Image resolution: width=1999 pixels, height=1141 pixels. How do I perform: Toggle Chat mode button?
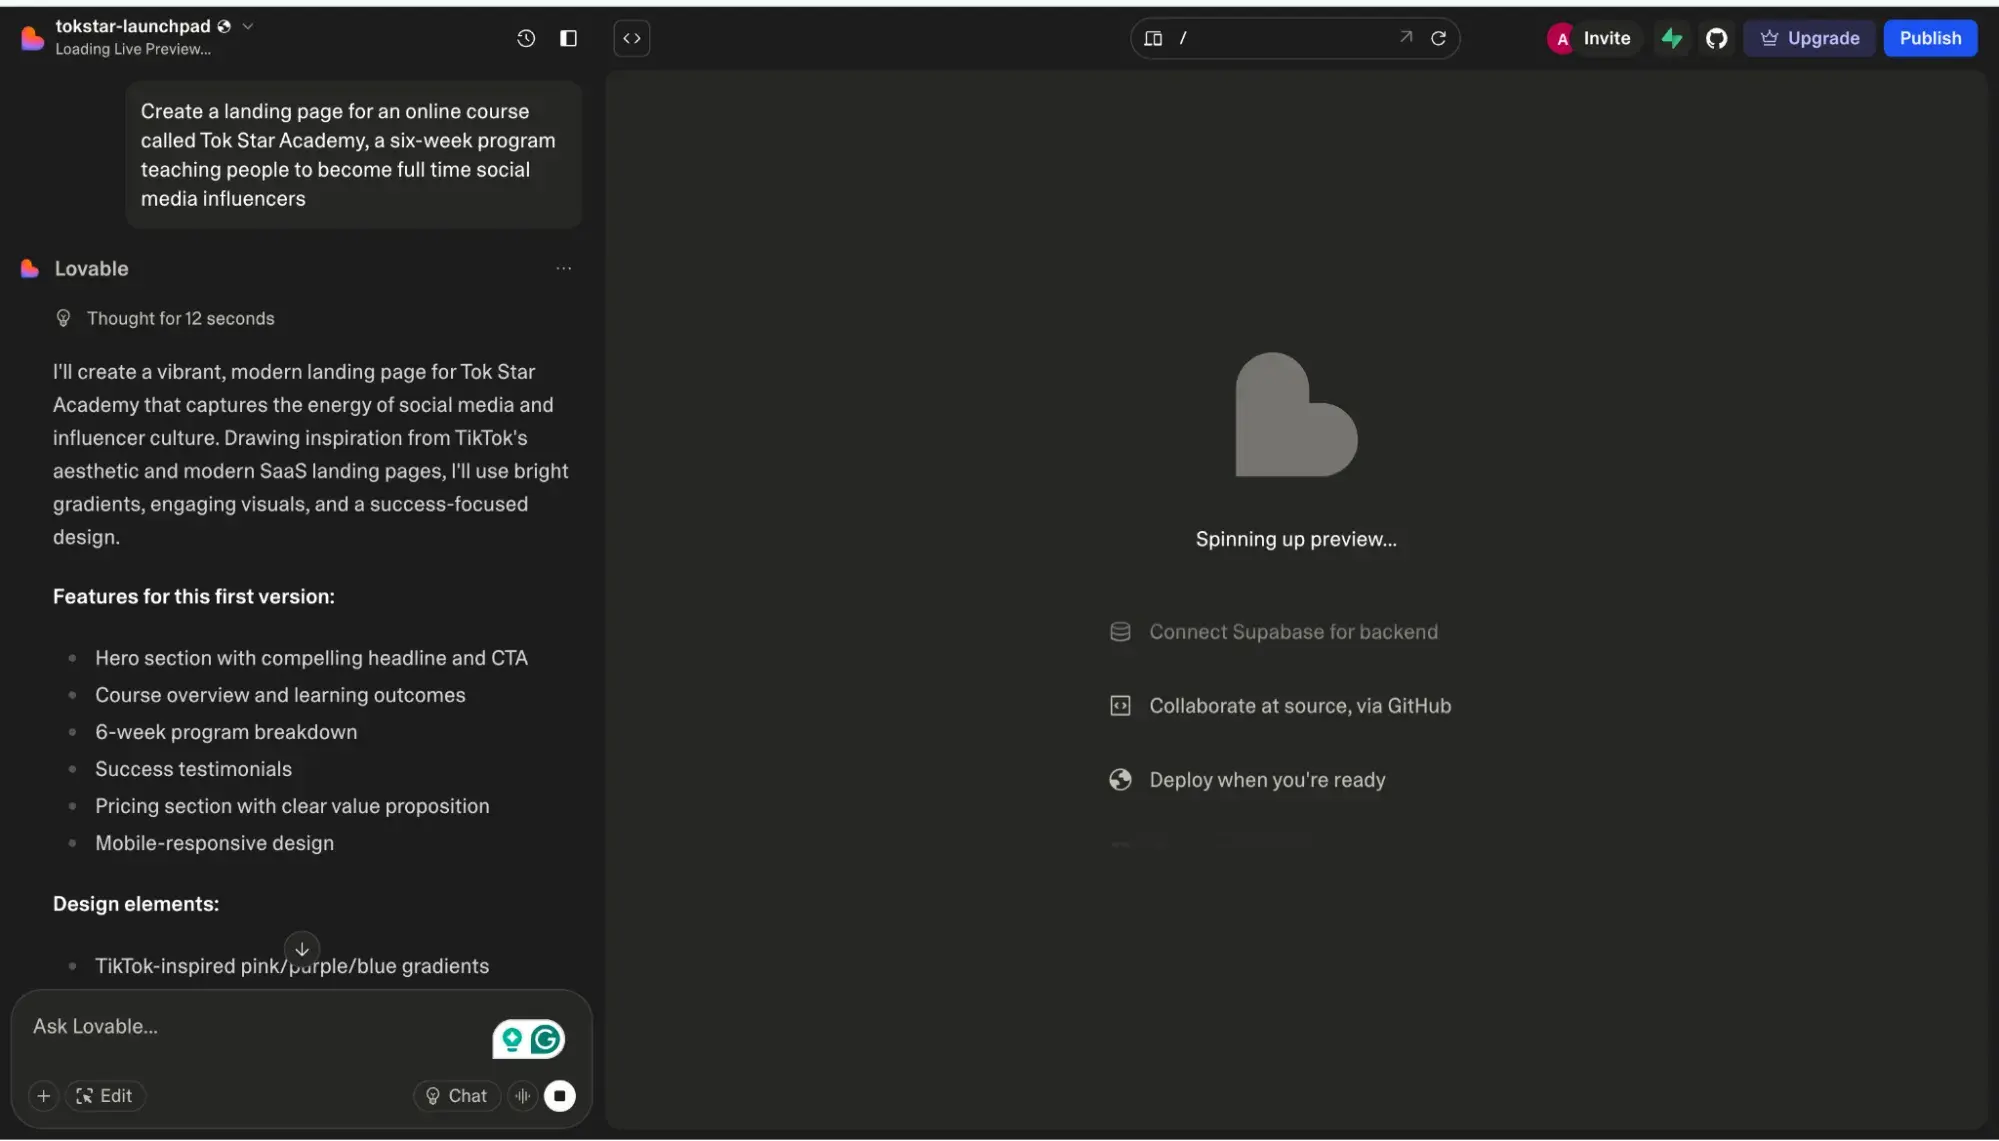click(x=456, y=1096)
